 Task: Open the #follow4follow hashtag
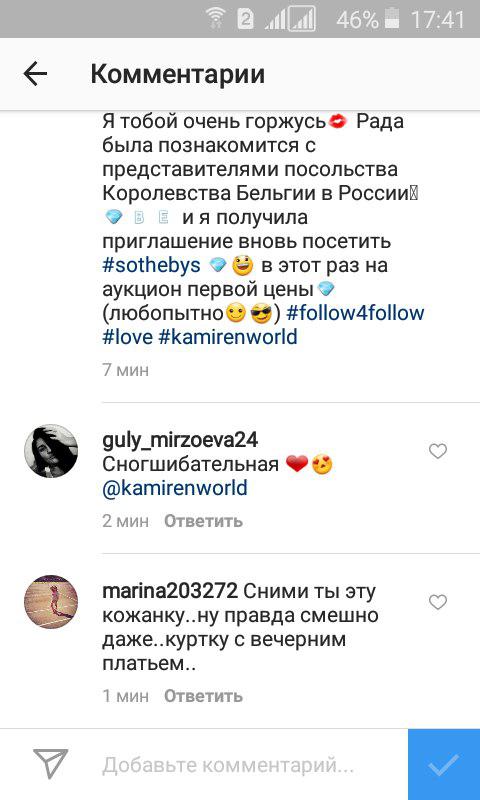pyautogui.click(x=356, y=313)
